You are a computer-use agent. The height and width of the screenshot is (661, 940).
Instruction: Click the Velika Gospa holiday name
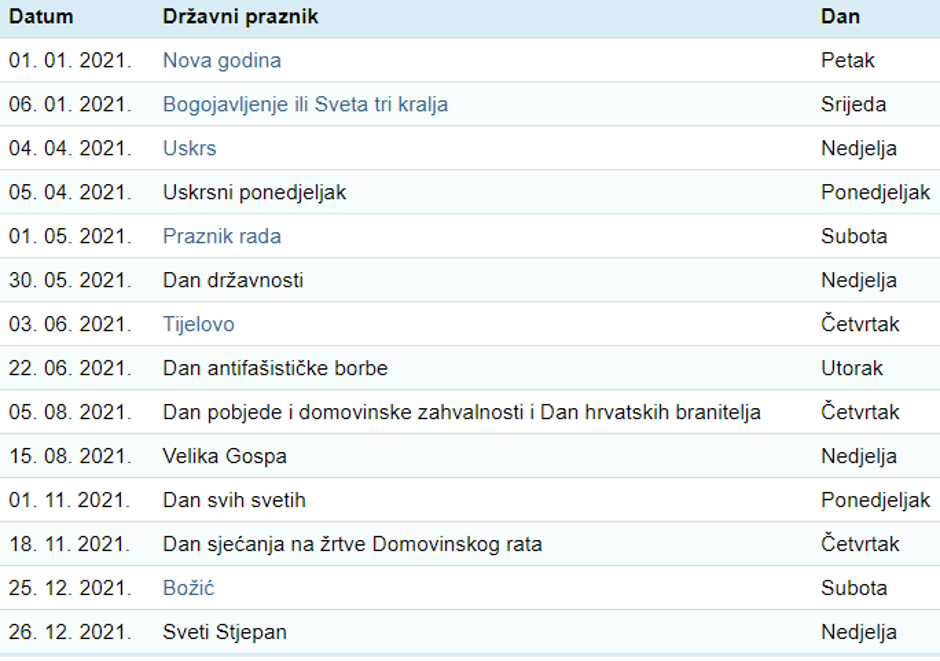225,456
